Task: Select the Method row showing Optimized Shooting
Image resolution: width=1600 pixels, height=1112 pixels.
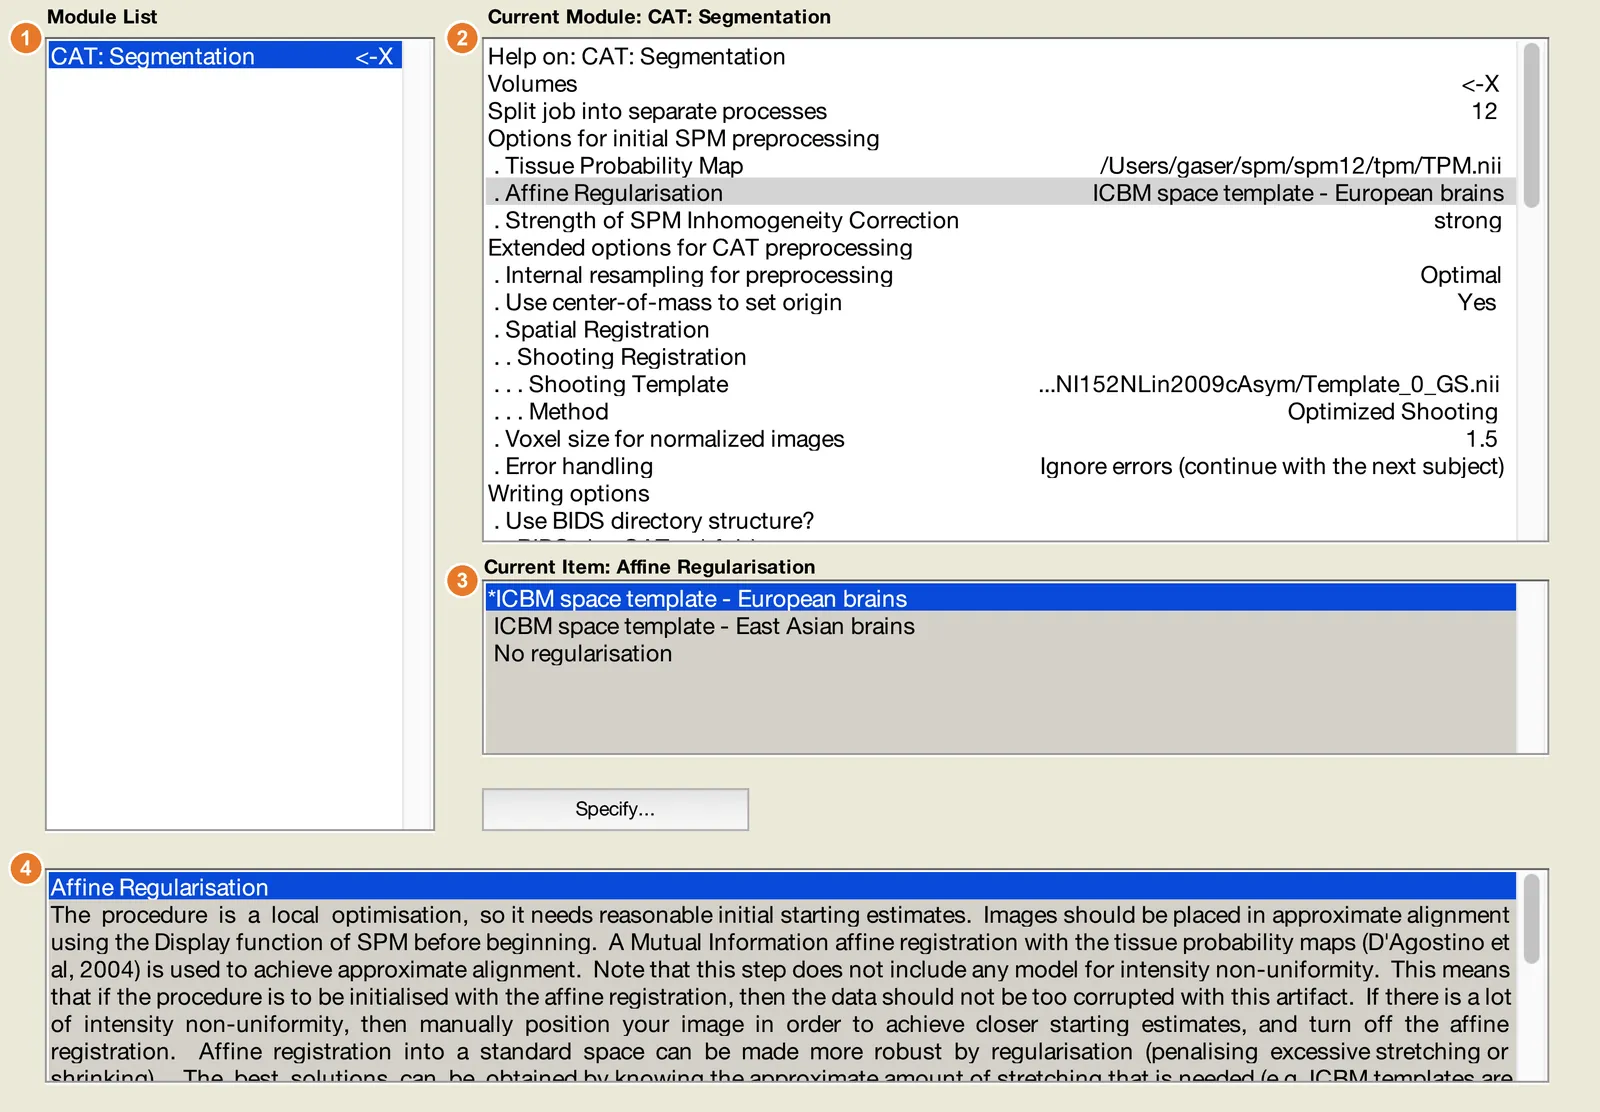Action: [x=1000, y=412]
